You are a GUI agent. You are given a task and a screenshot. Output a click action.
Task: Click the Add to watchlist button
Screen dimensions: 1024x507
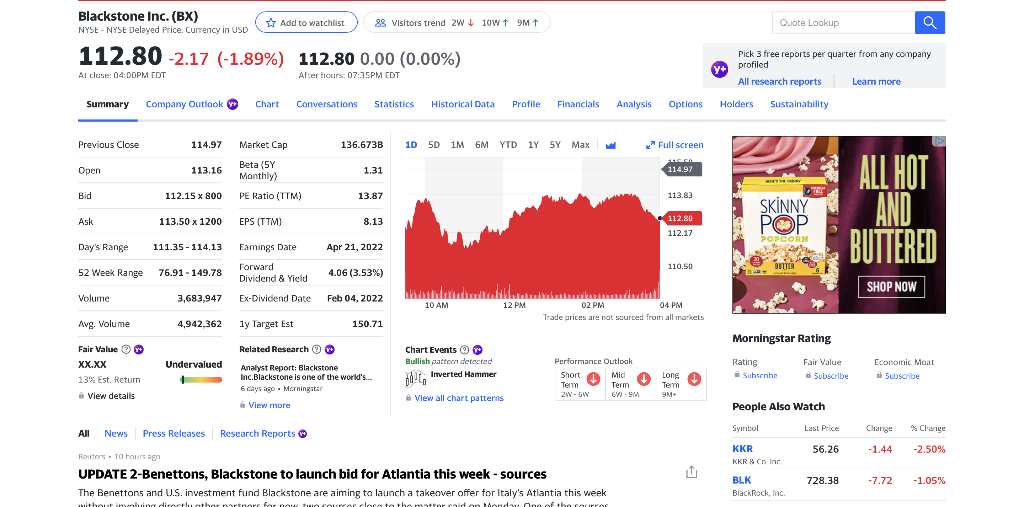point(306,22)
